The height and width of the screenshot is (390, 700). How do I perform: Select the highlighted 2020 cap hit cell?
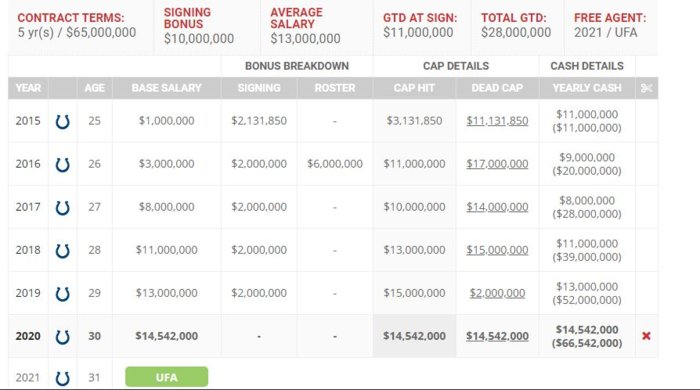point(414,336)
